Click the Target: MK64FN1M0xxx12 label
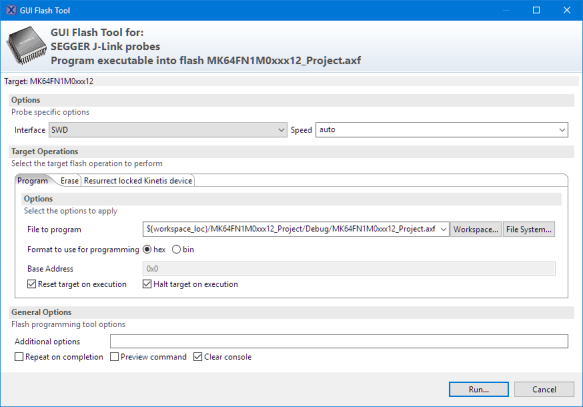Viewport: 583px width, 407px height. coord(49,81)
